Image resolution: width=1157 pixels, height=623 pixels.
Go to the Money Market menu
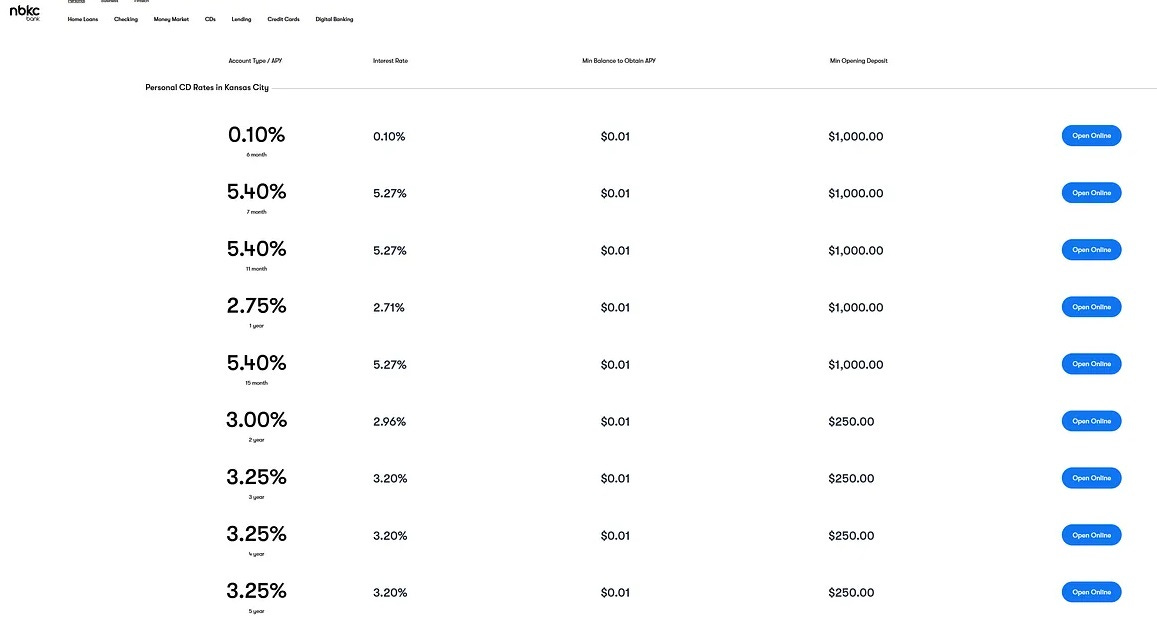point(171,19)
